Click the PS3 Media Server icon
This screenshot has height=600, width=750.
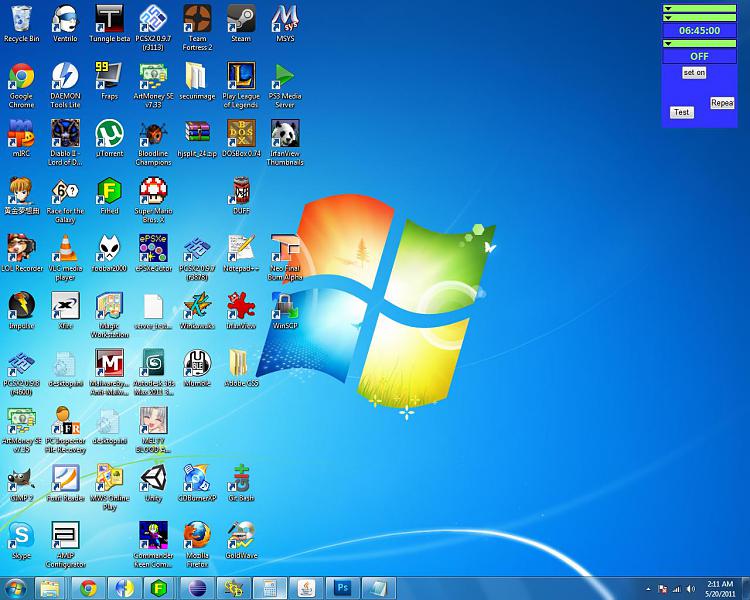click(x=285, y=85)
